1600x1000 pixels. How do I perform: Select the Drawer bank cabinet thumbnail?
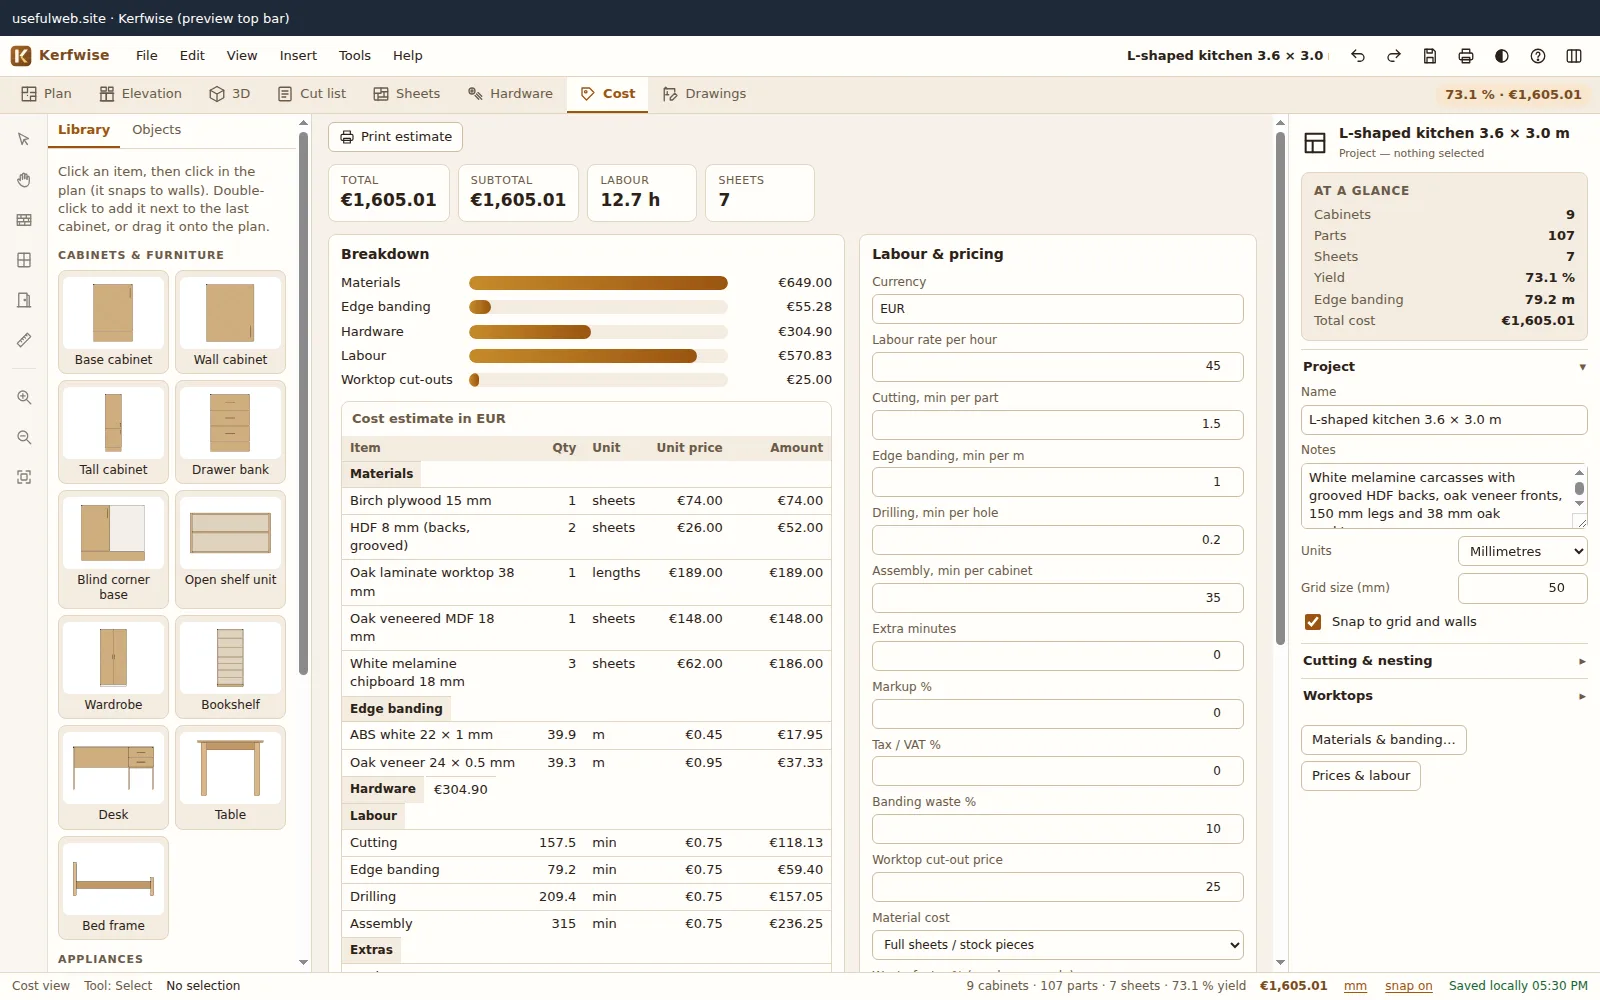(230, 432)
